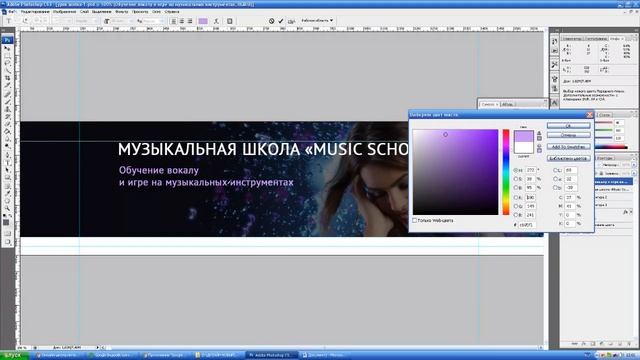Image resolution: width=640 pixels, height=360 pixels.
Task: Open Библиотеки цветов color libraries button
Action: pos(568,158)
